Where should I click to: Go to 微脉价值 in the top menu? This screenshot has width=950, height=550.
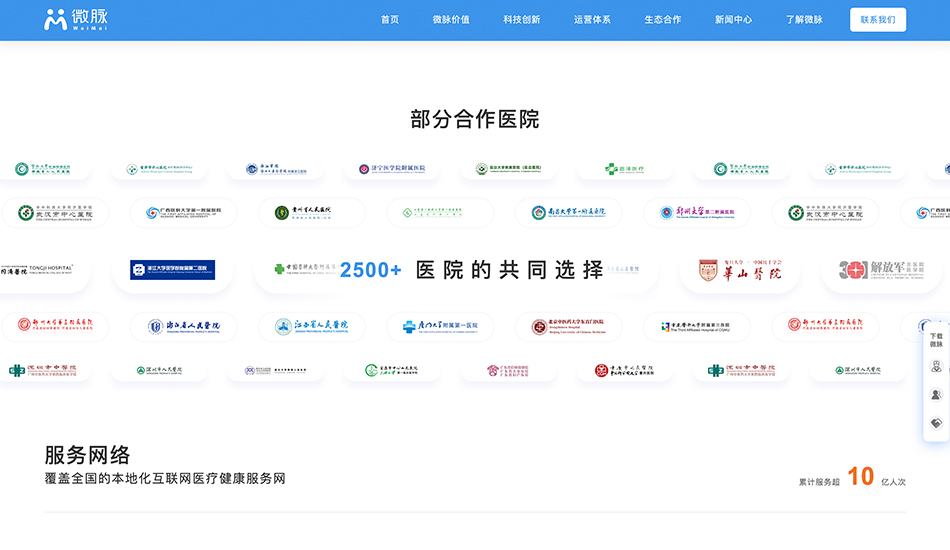[451, 20]
